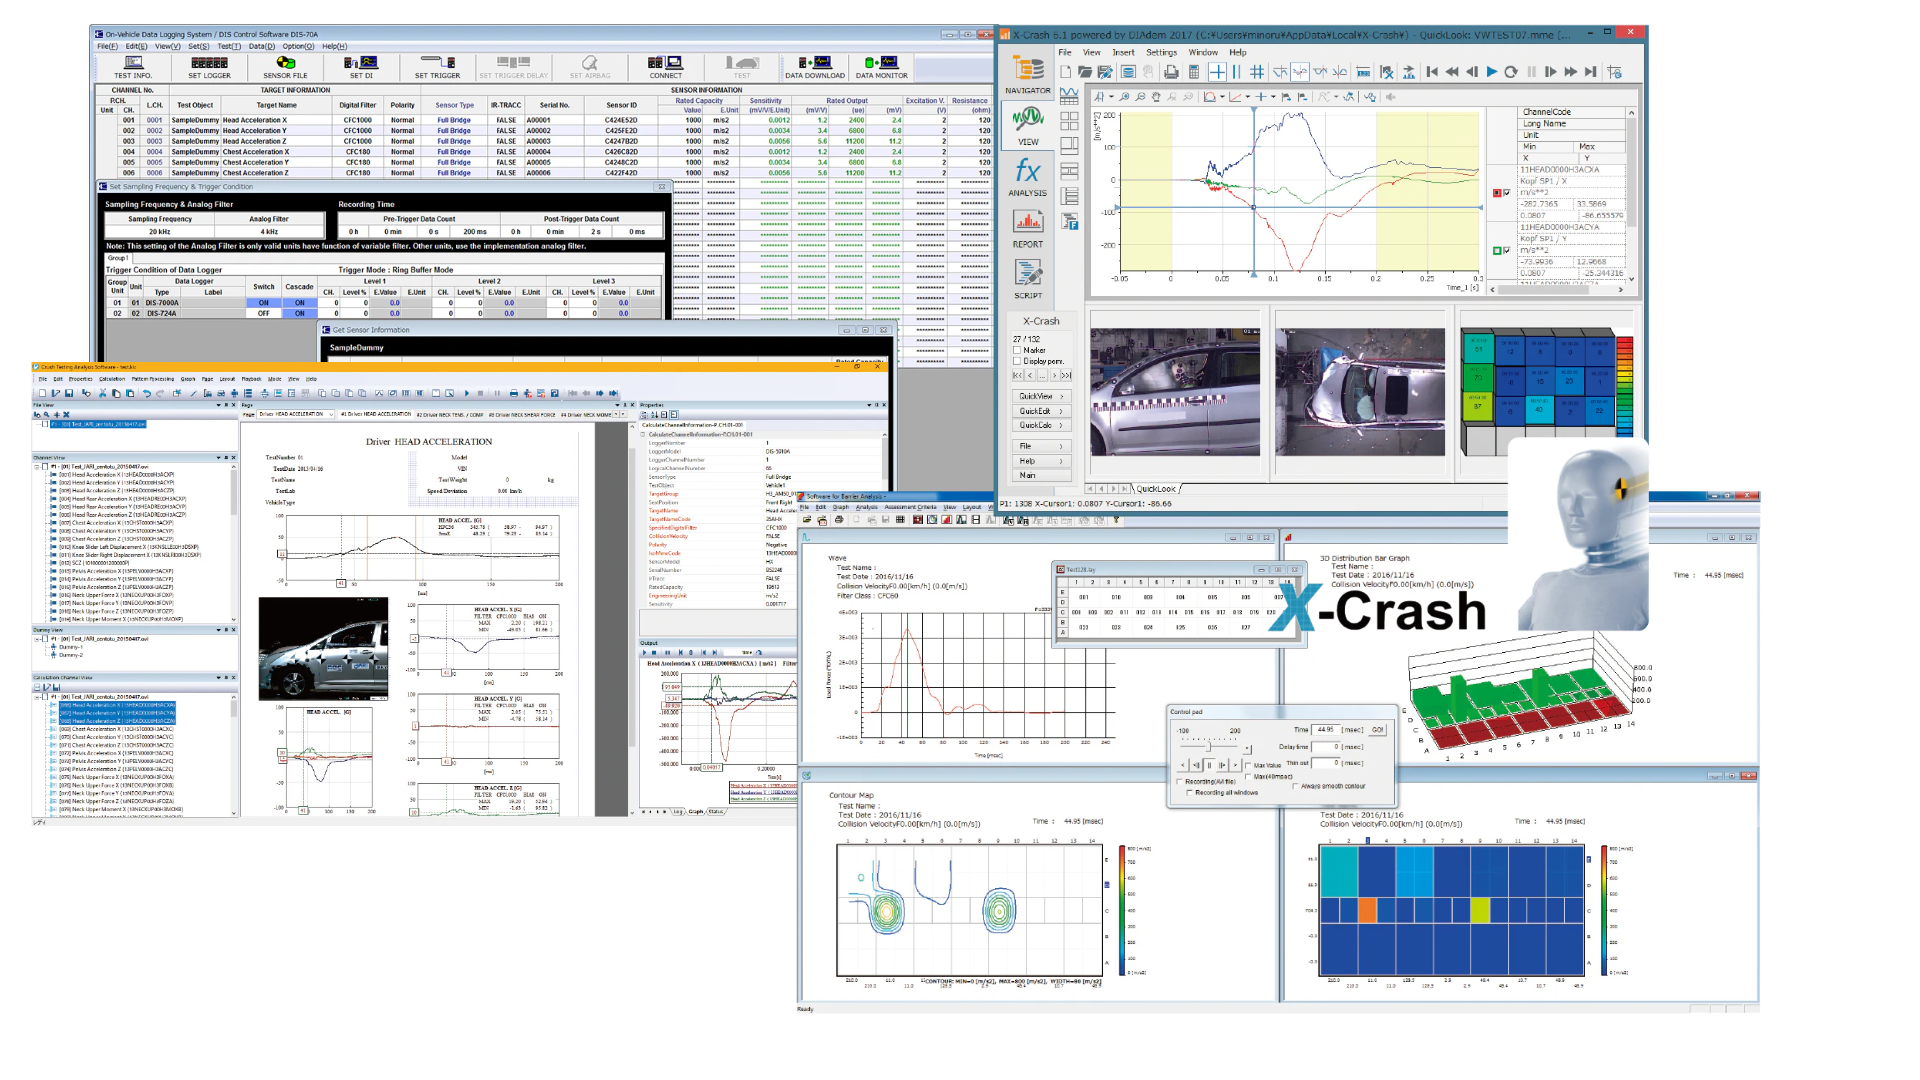Expand the QuickCalc submenu

click(1041, 425)
